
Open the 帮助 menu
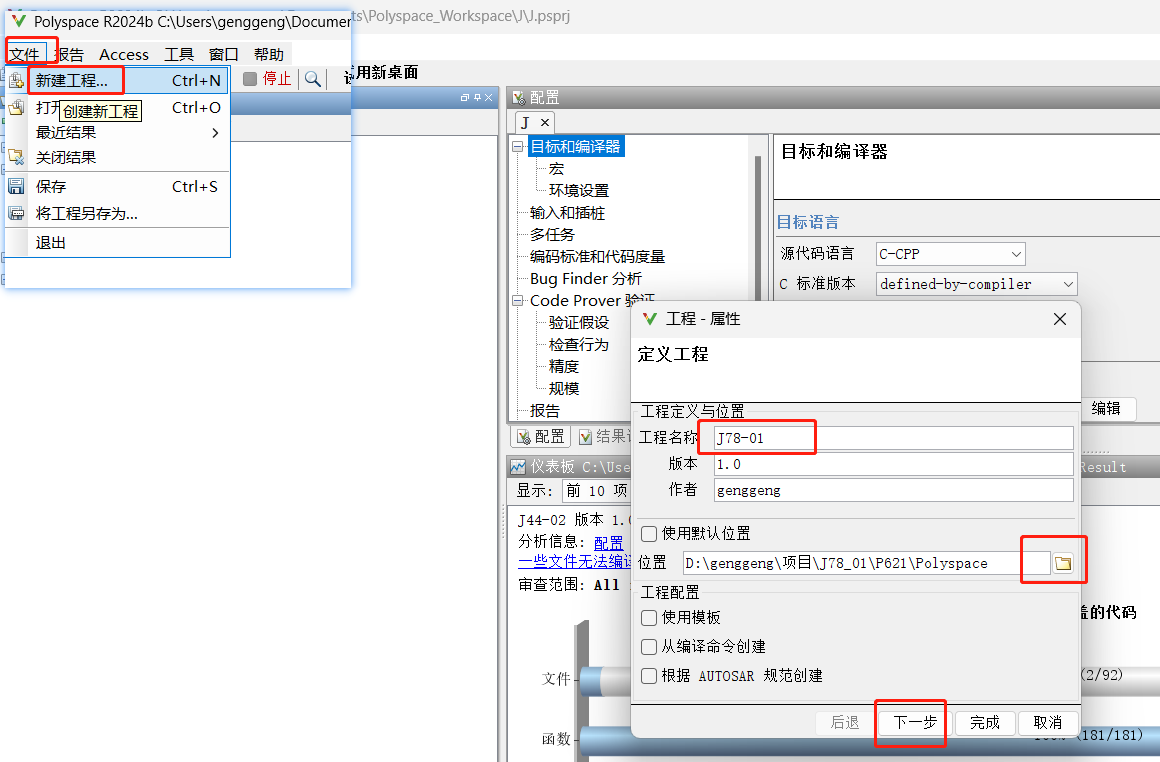(269, 54)
